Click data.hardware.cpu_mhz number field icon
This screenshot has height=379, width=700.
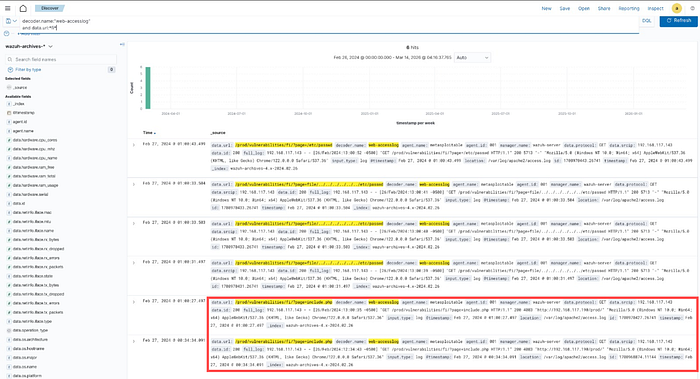pos(9,149)
